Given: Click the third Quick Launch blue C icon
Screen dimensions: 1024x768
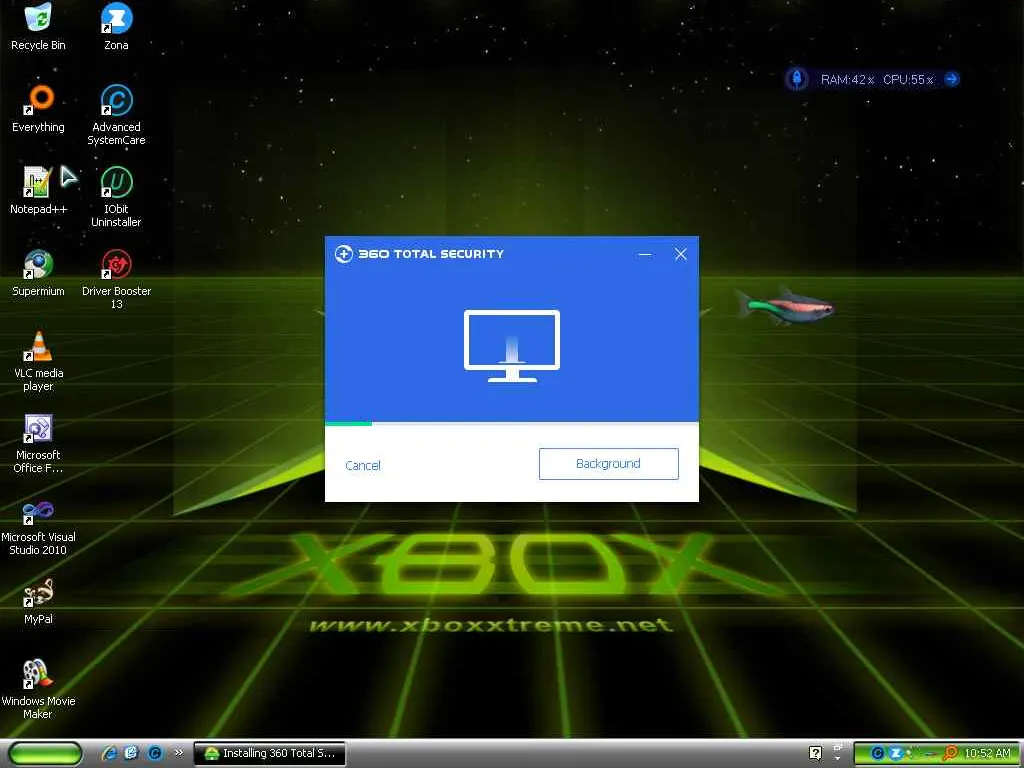Looking at the screenshot, I should click(x=155, y=753).
